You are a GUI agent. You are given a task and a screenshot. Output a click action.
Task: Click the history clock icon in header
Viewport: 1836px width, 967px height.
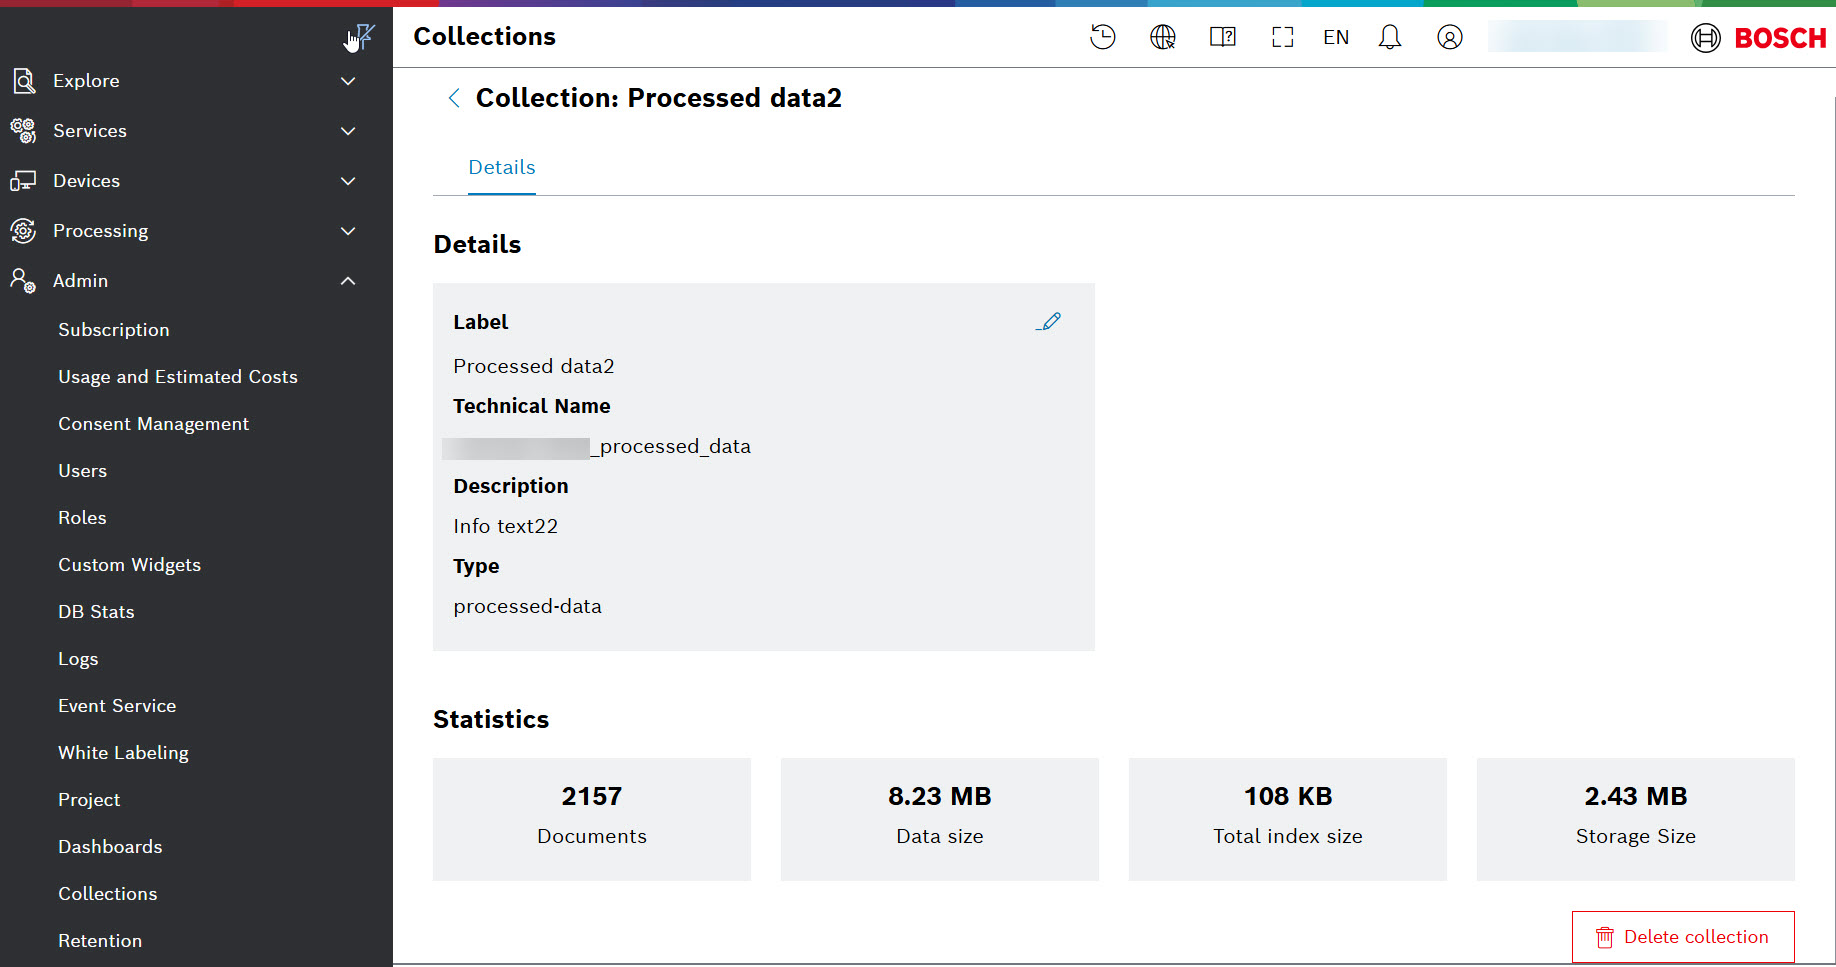(x=1102, y=37)
